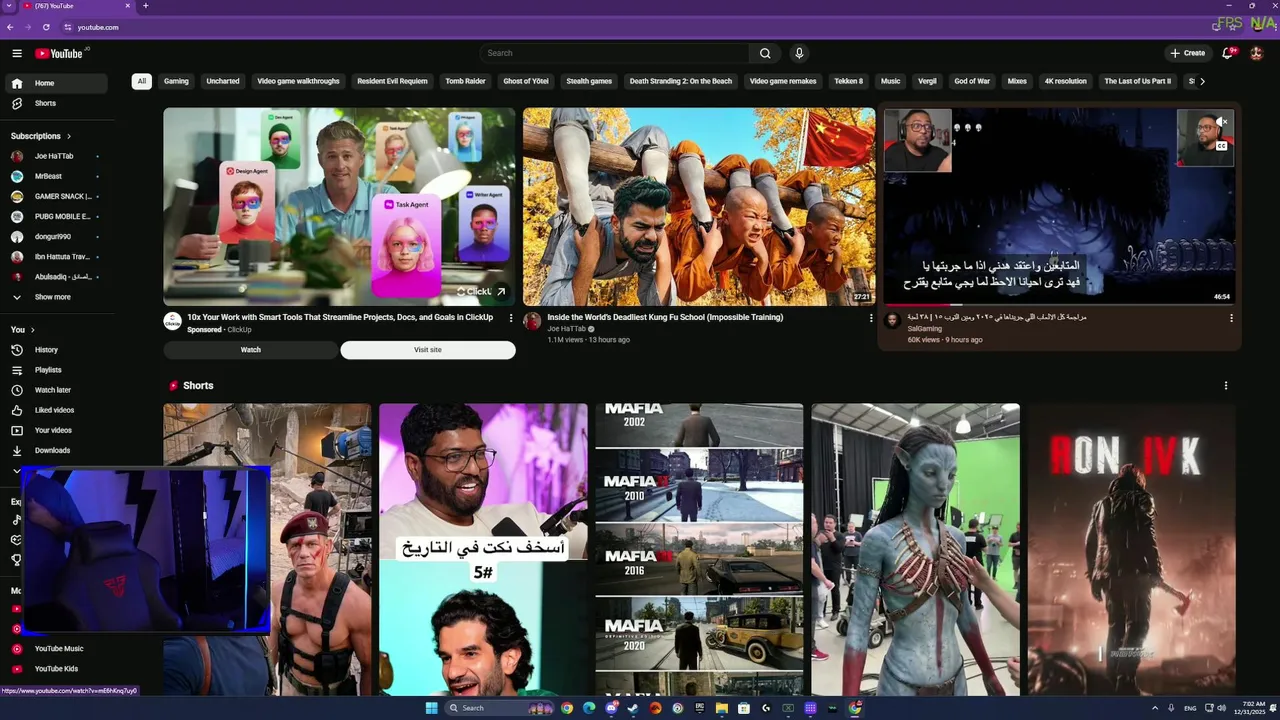Open History in the sidebar
The width and height of the screenshot is (1280, 720).
(58, 350)
